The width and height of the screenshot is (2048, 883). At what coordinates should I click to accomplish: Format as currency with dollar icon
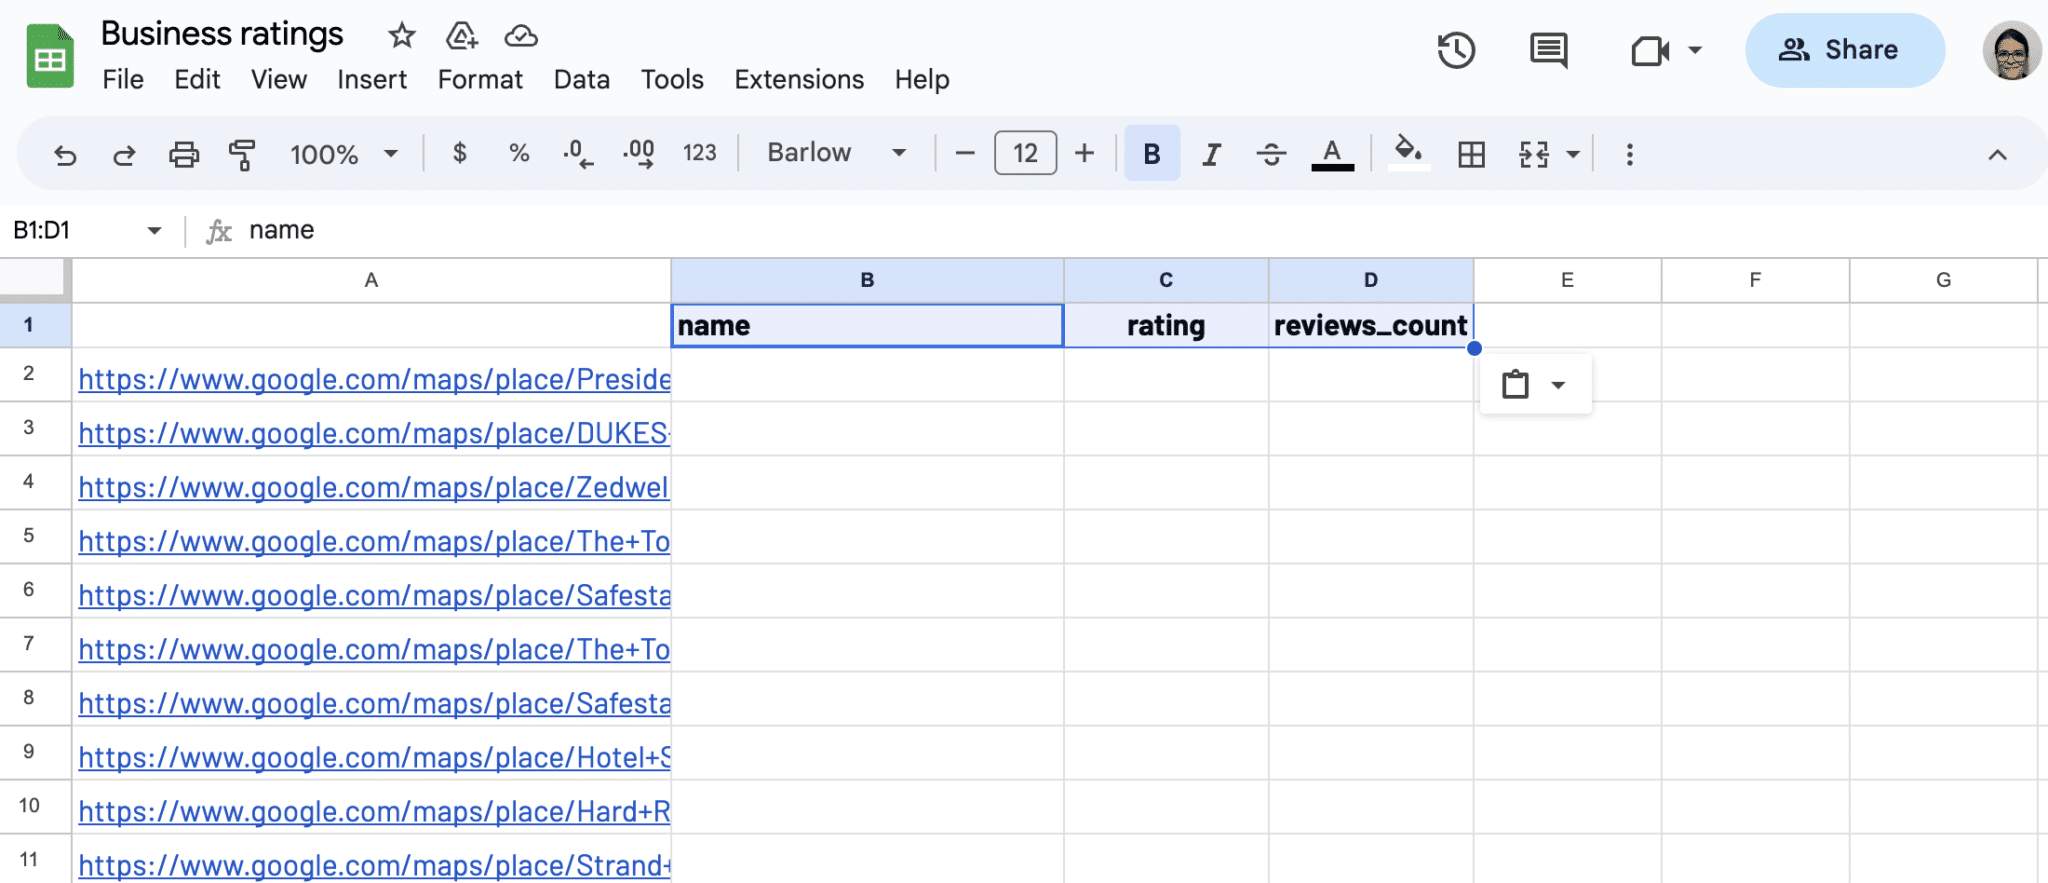(459, 153)
